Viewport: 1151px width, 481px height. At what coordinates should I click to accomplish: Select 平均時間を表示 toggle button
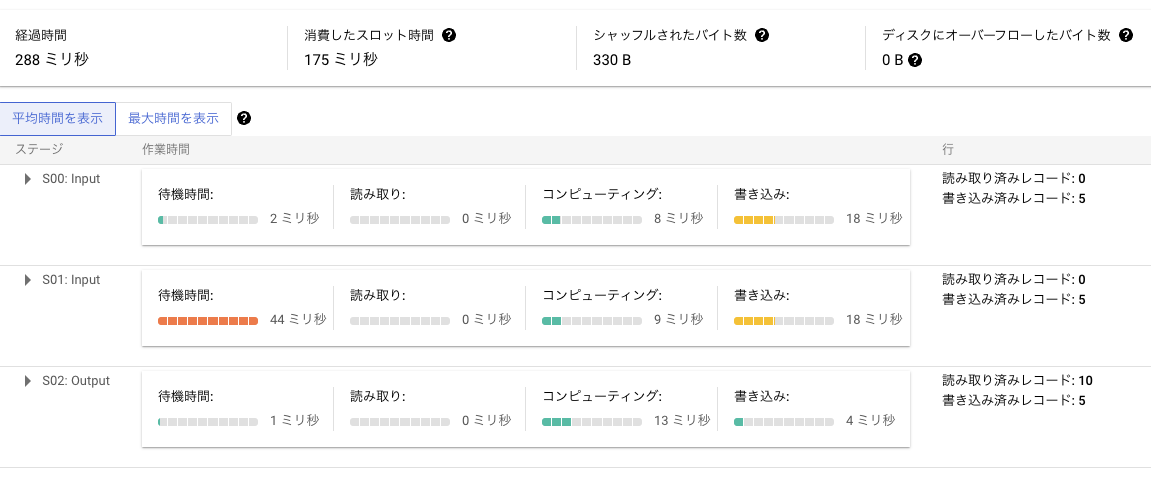pos(58,119)
